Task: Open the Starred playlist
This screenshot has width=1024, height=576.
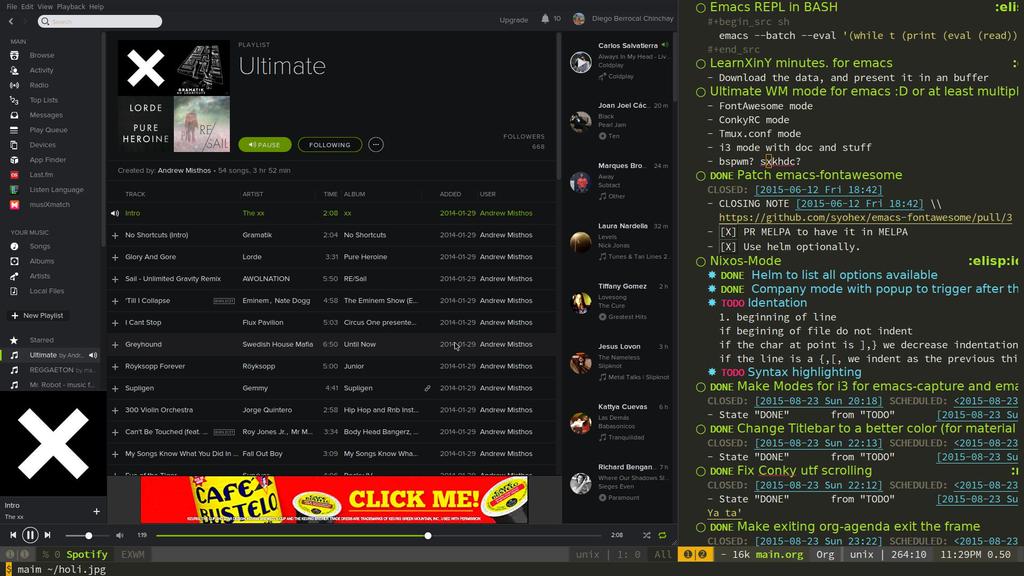Action: point(41,340)
